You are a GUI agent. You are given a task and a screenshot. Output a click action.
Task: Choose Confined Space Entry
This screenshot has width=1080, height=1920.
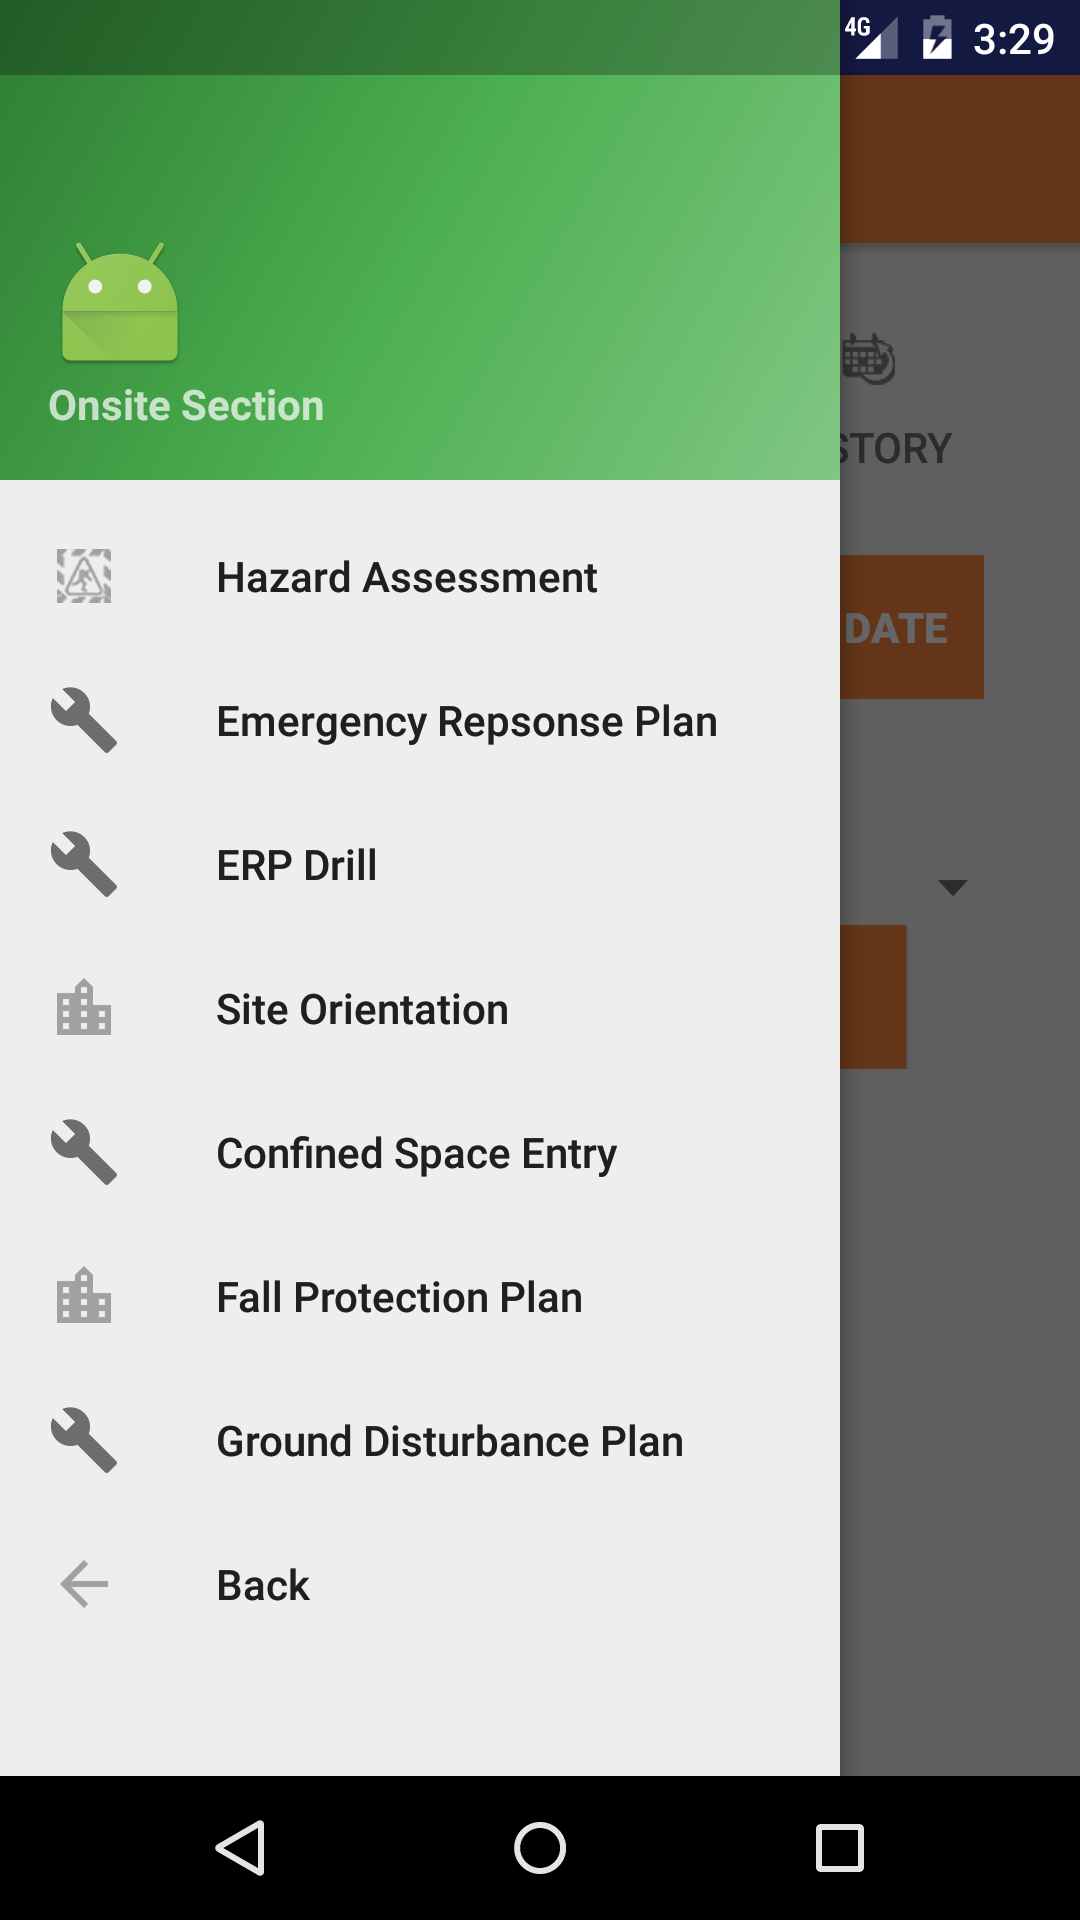click(x=416, y=1154)
